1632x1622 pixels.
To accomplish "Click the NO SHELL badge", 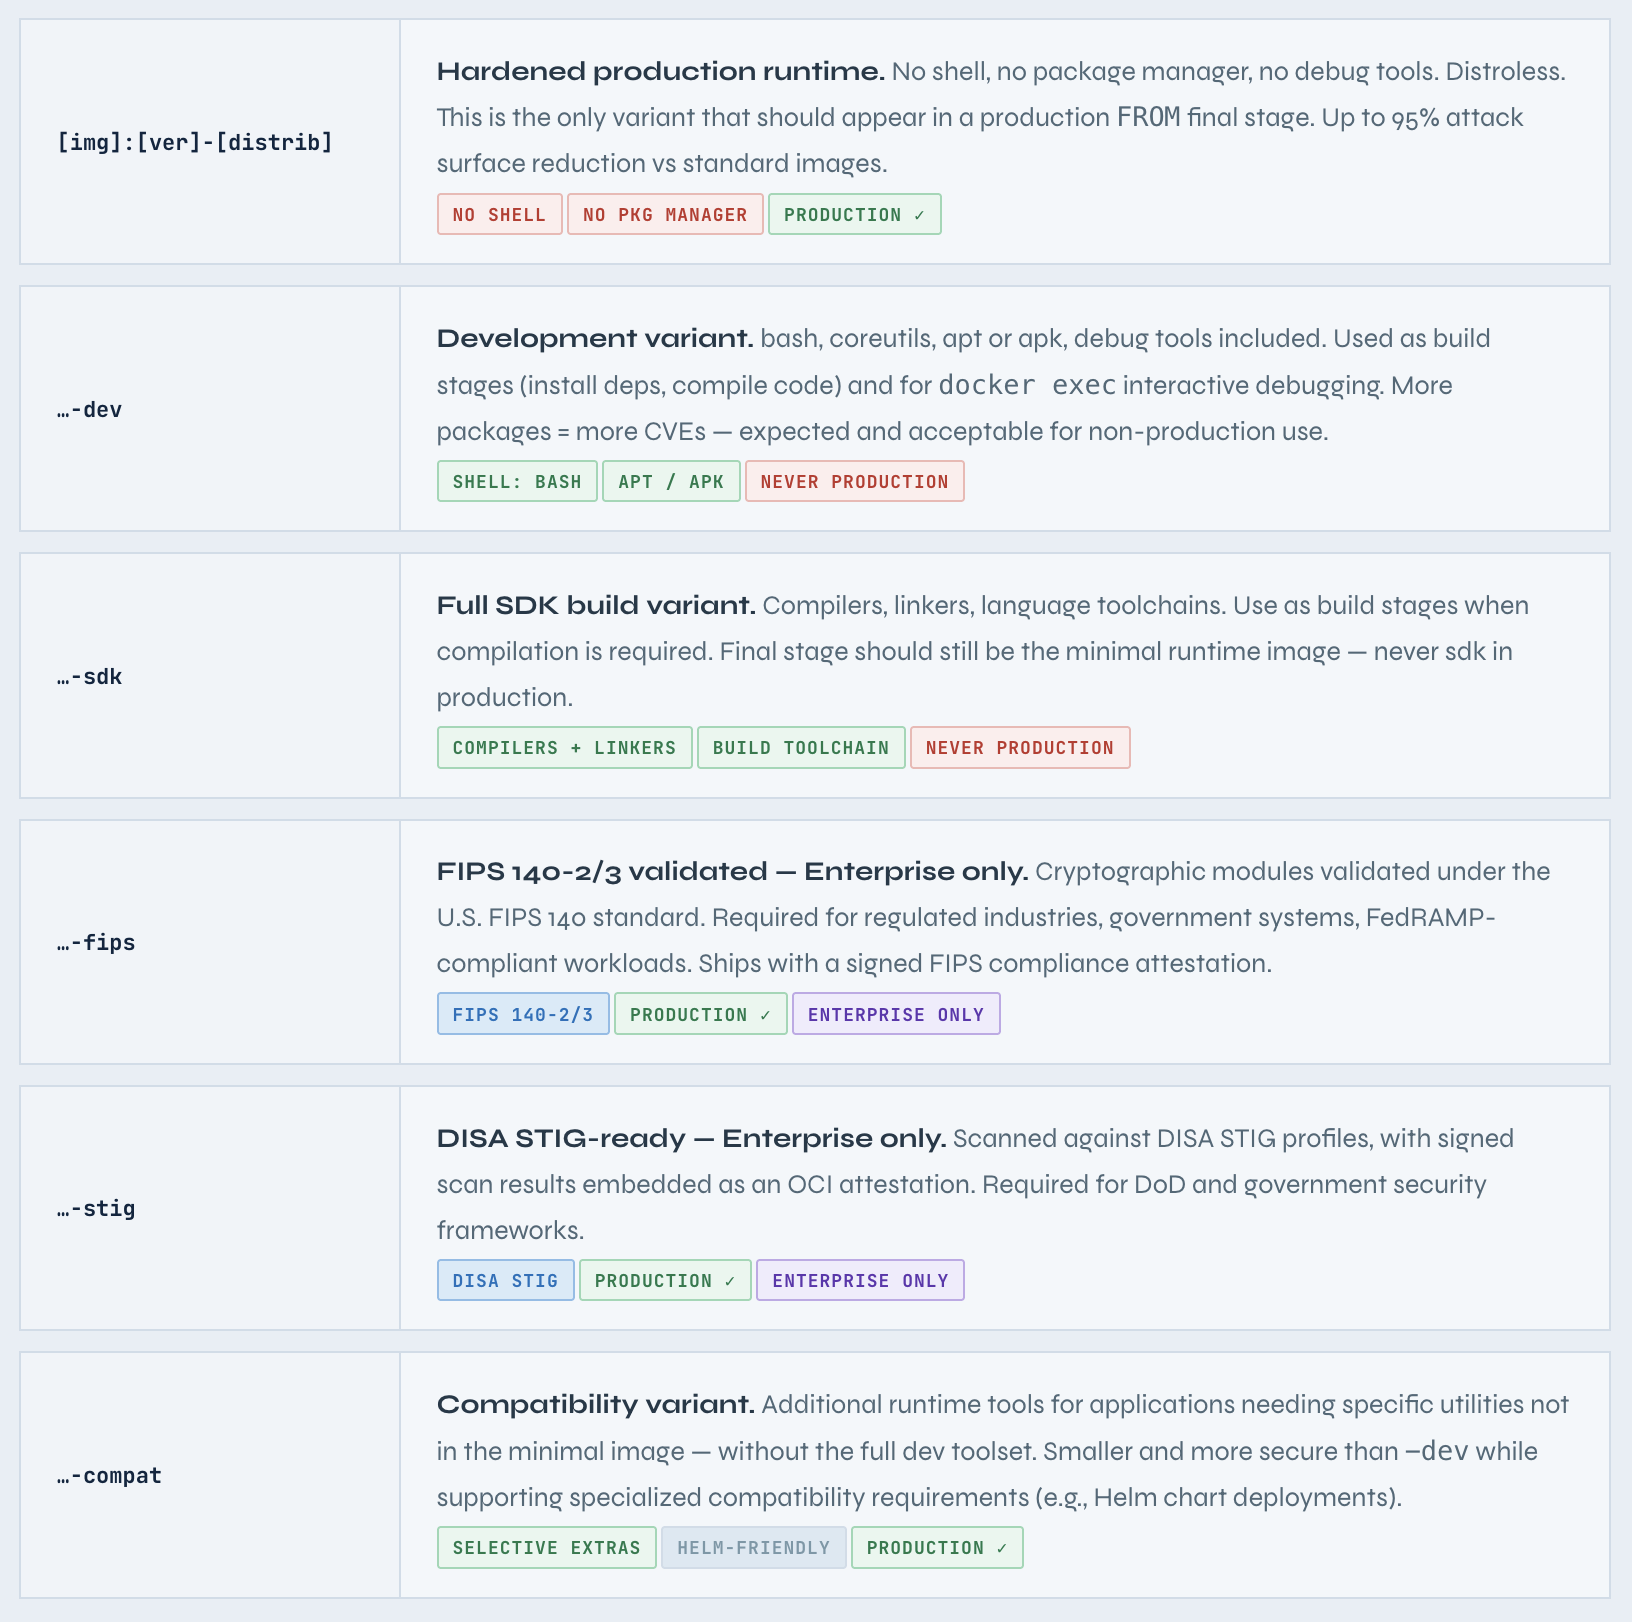I will tap(499, 215).
